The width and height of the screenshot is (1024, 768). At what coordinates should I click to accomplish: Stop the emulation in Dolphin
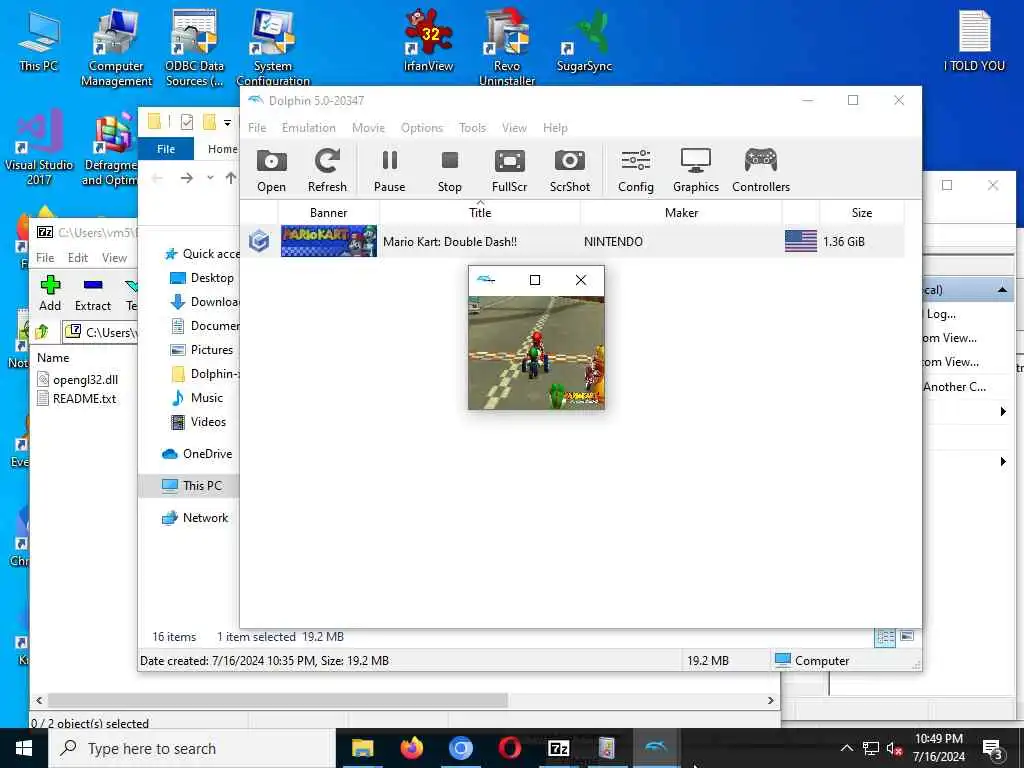(449, 170)
